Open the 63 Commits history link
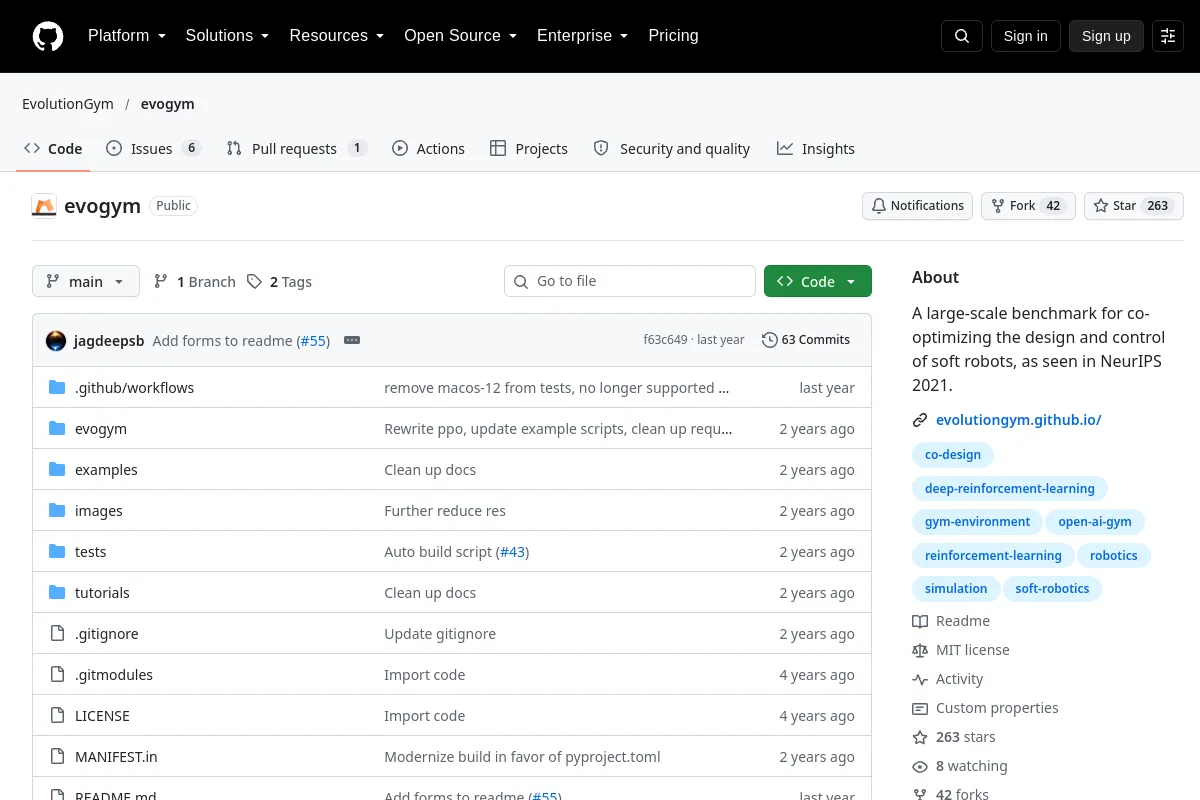This screenshot has width=1200, height=800. tap(806, 340)
